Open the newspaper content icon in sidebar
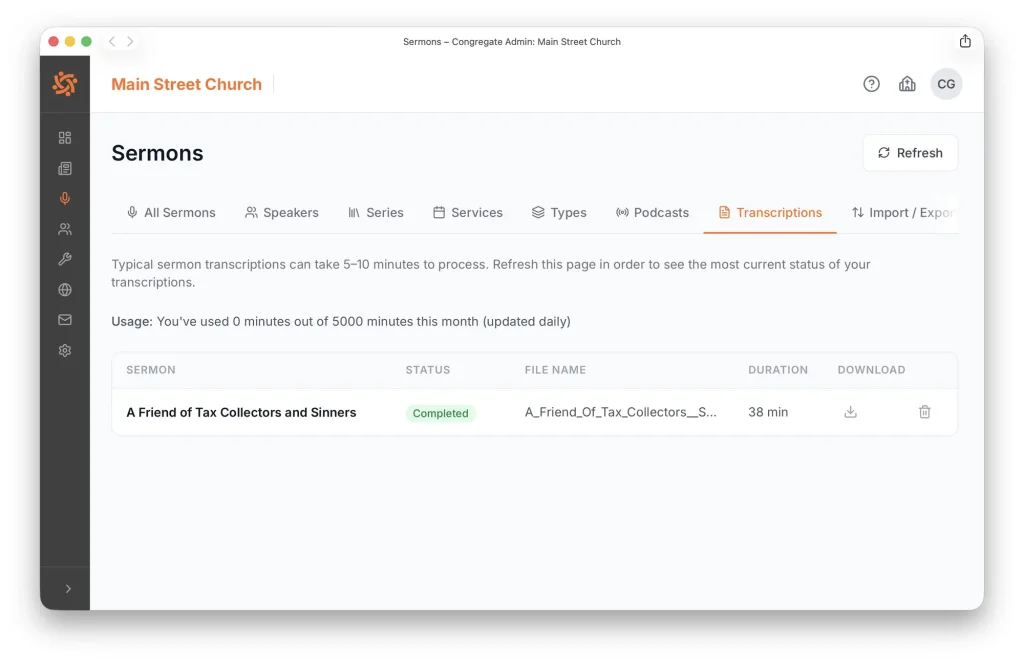This screenshot has width=1024, height=663. click(x=65, y=169)
